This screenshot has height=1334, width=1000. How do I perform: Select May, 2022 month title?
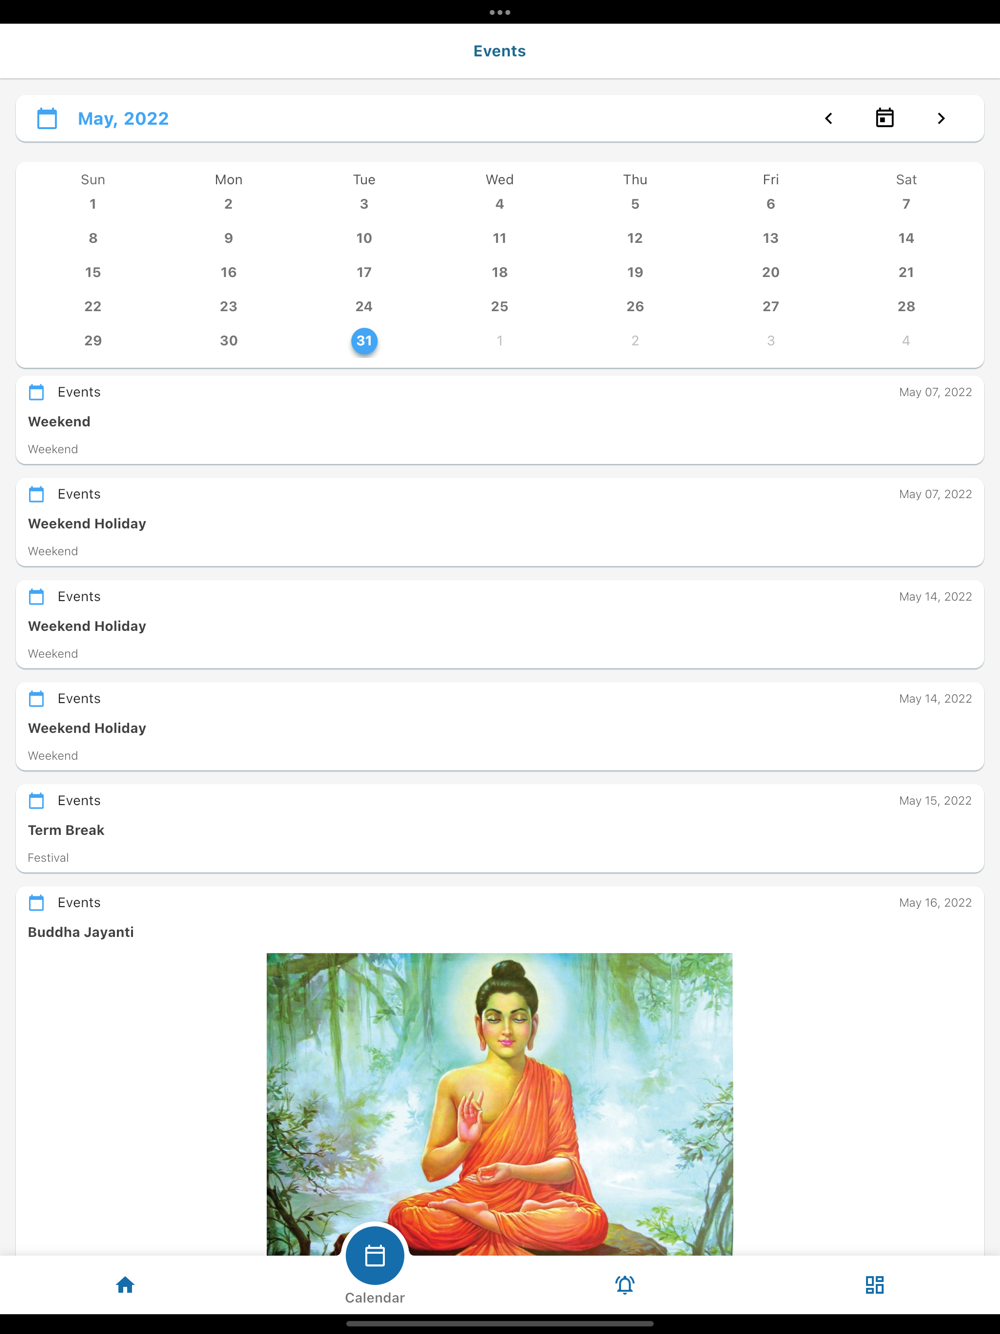click(123, 118)
